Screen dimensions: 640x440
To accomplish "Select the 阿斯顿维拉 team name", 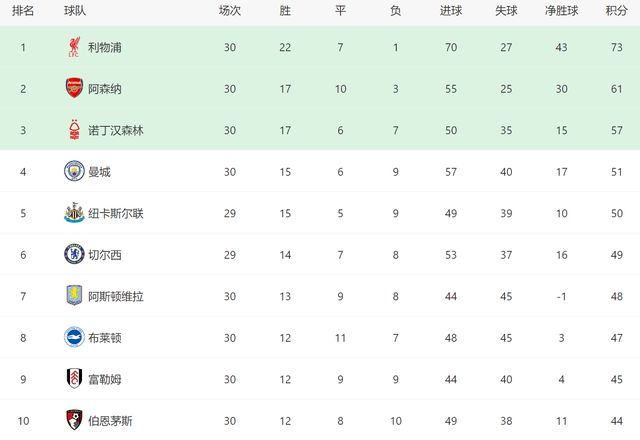I will (115, 297).
